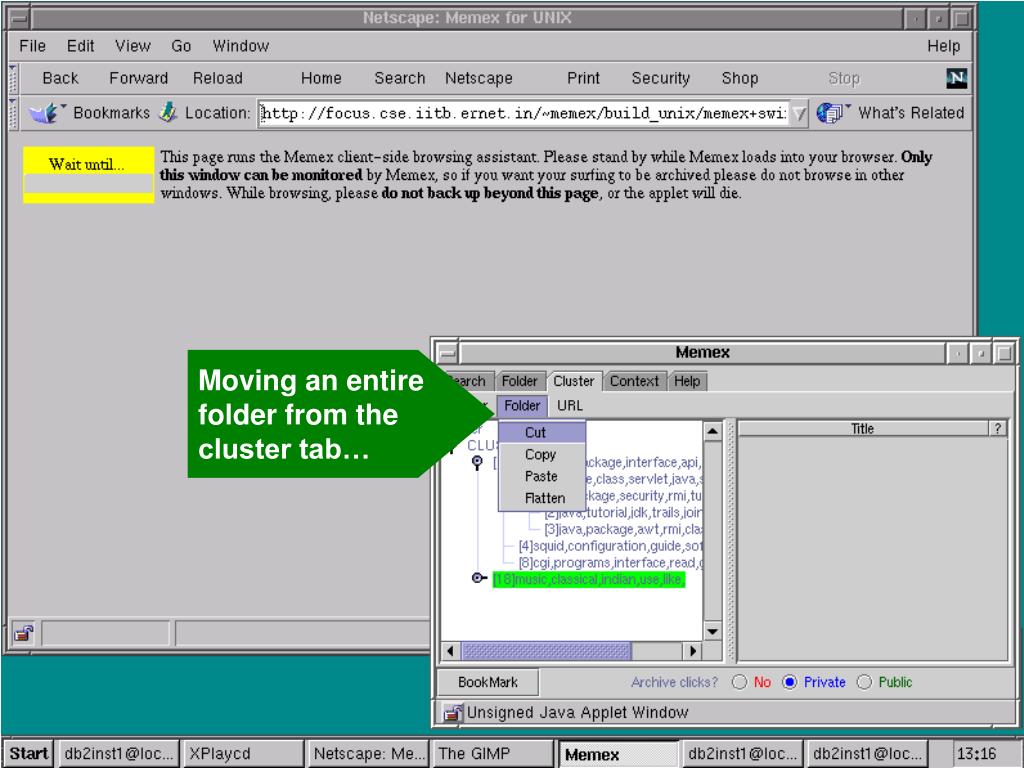Click the Title column header

(x=863, y=428)
